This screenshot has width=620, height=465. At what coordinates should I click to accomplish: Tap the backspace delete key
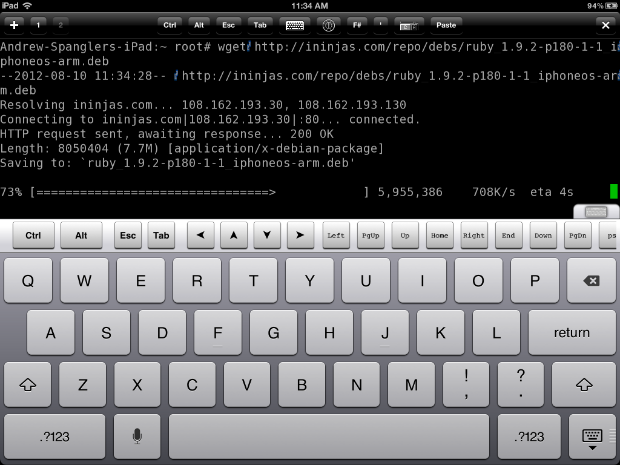point(591,281)
